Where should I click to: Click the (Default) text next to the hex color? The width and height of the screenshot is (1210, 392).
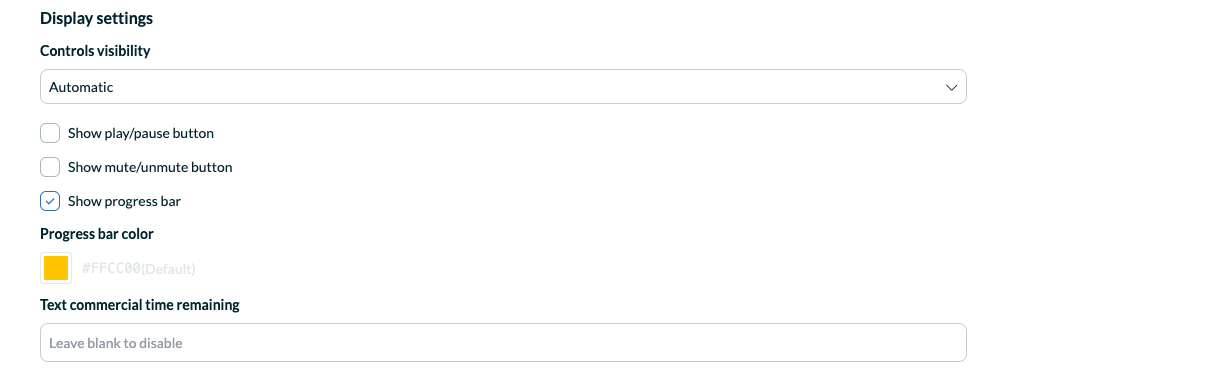(x=168, y=269)
